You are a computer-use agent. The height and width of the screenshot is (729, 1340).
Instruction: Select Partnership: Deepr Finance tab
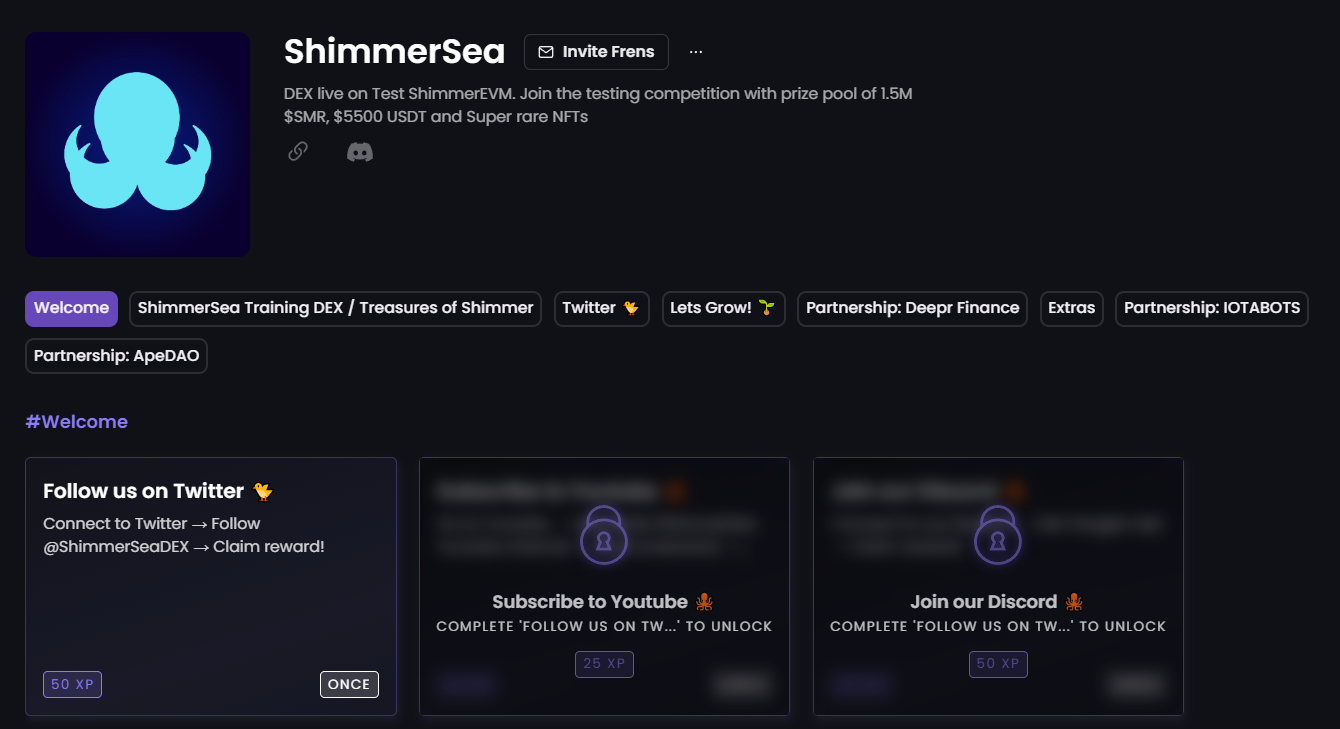point(913,309)
